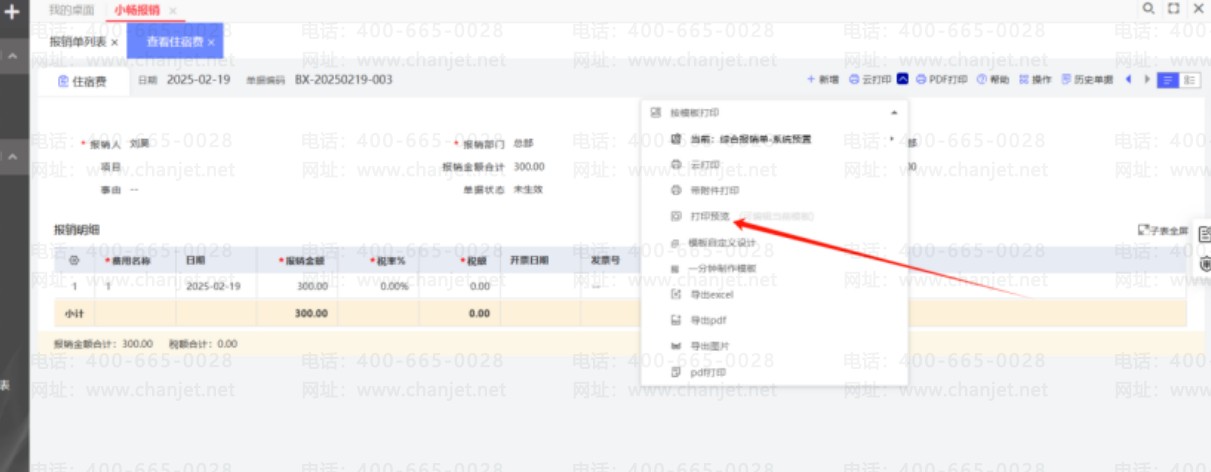
Task: Click the header date value 2025-02-19
Action: (198, 79)
